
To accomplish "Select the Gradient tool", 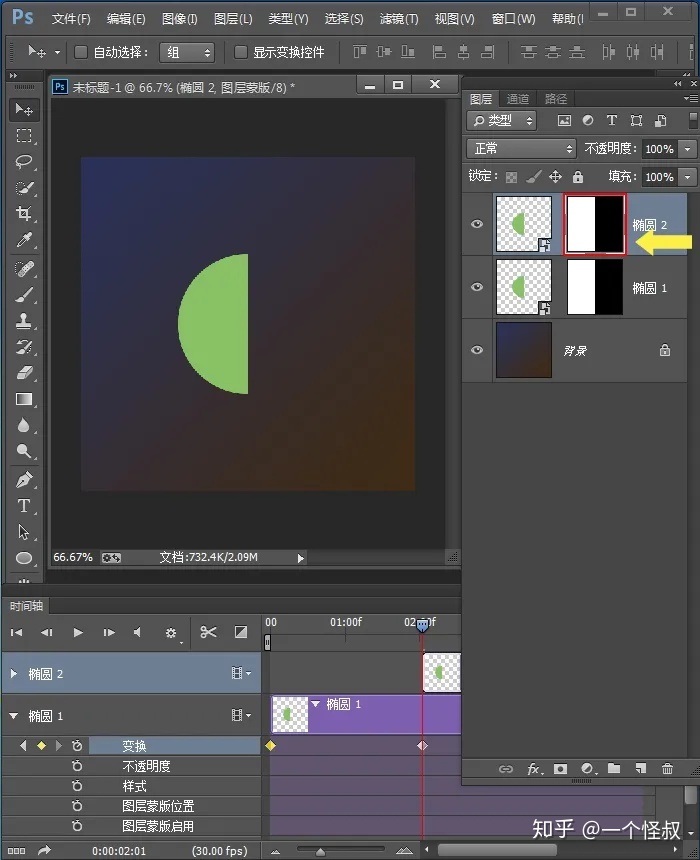I will [24, 399].
